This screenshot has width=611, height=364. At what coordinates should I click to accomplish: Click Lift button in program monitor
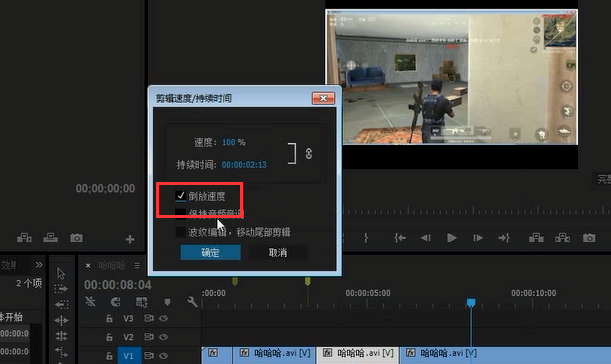536,238
